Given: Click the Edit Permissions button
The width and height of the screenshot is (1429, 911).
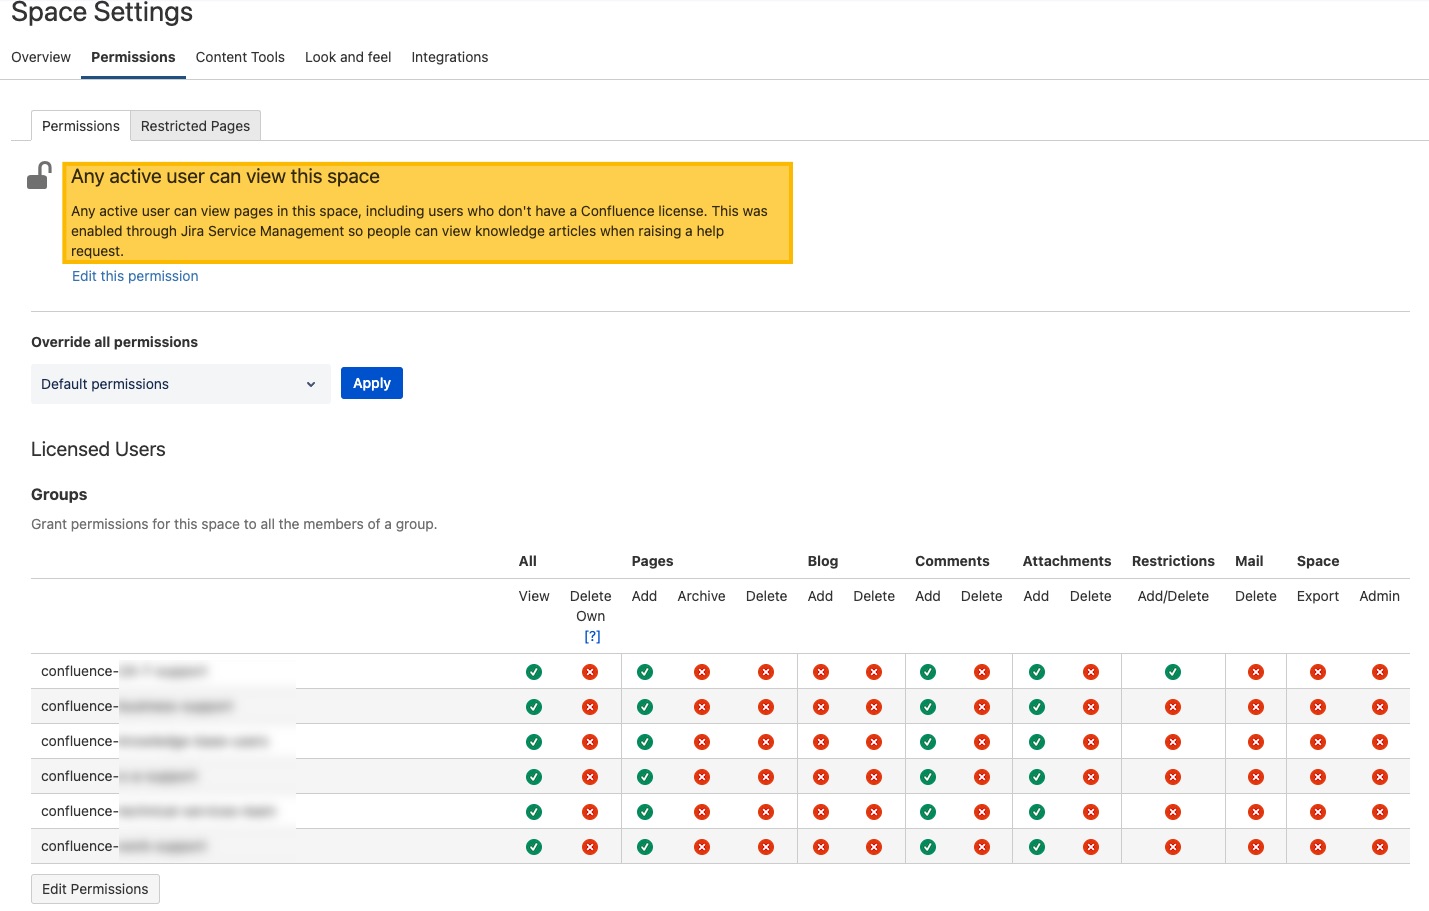Looking at the screenshot, I should (x=95, y=889).
